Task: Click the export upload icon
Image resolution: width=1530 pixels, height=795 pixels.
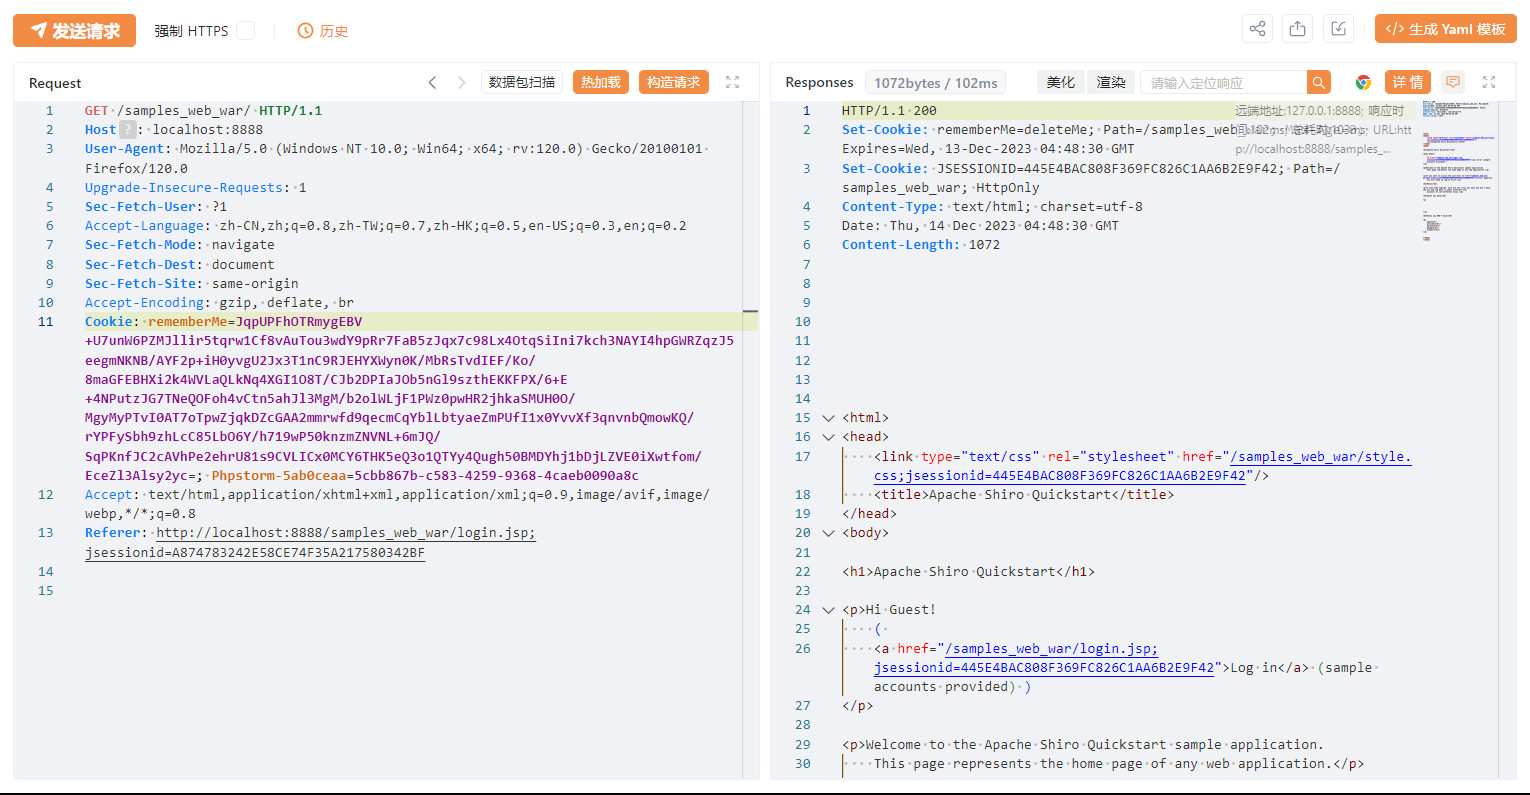Action: coord(1298,29)
